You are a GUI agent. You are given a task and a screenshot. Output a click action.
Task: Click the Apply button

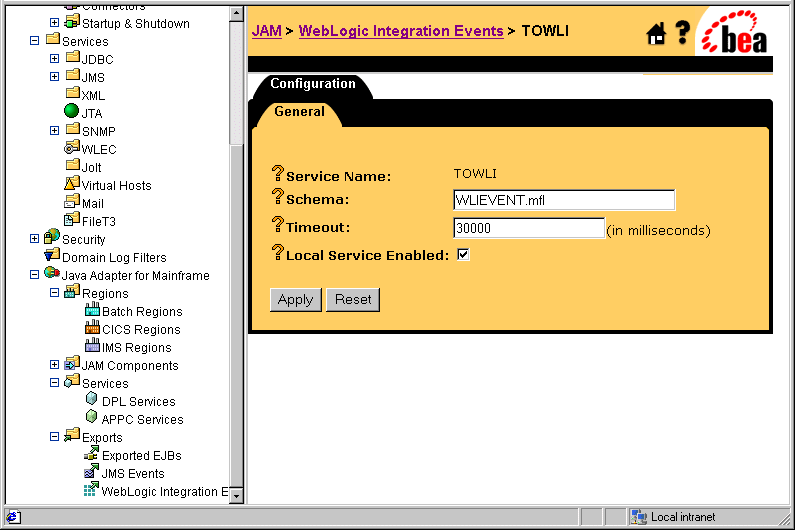pos(296,300)
